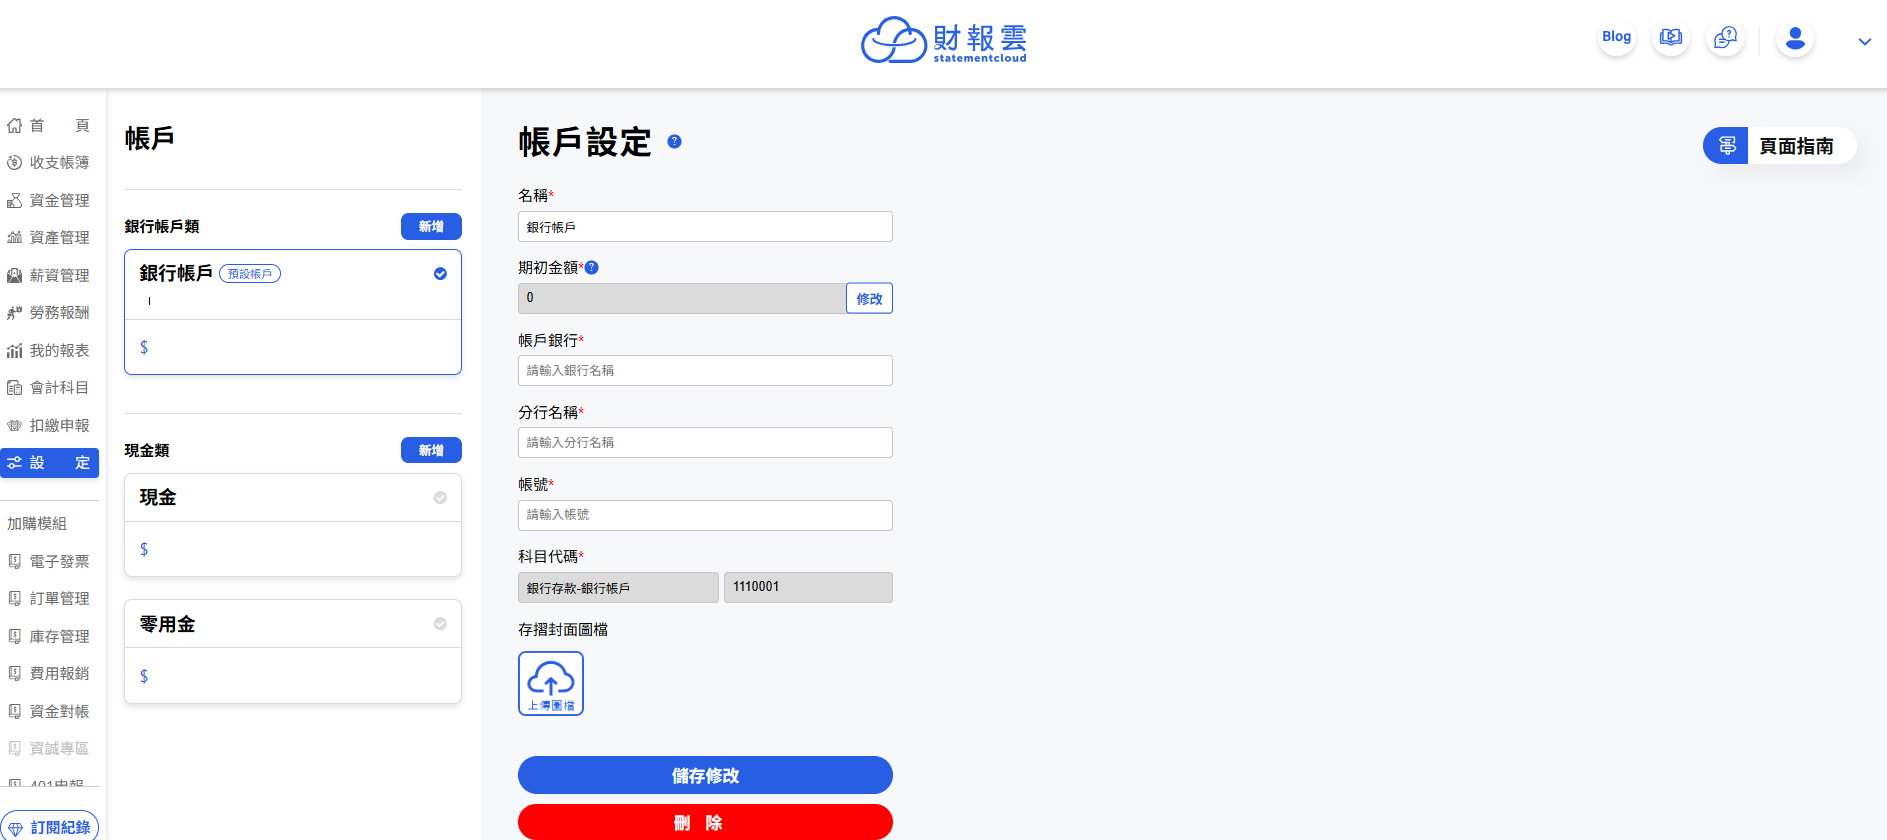Click the red 刪除 button

coord(705,822)
